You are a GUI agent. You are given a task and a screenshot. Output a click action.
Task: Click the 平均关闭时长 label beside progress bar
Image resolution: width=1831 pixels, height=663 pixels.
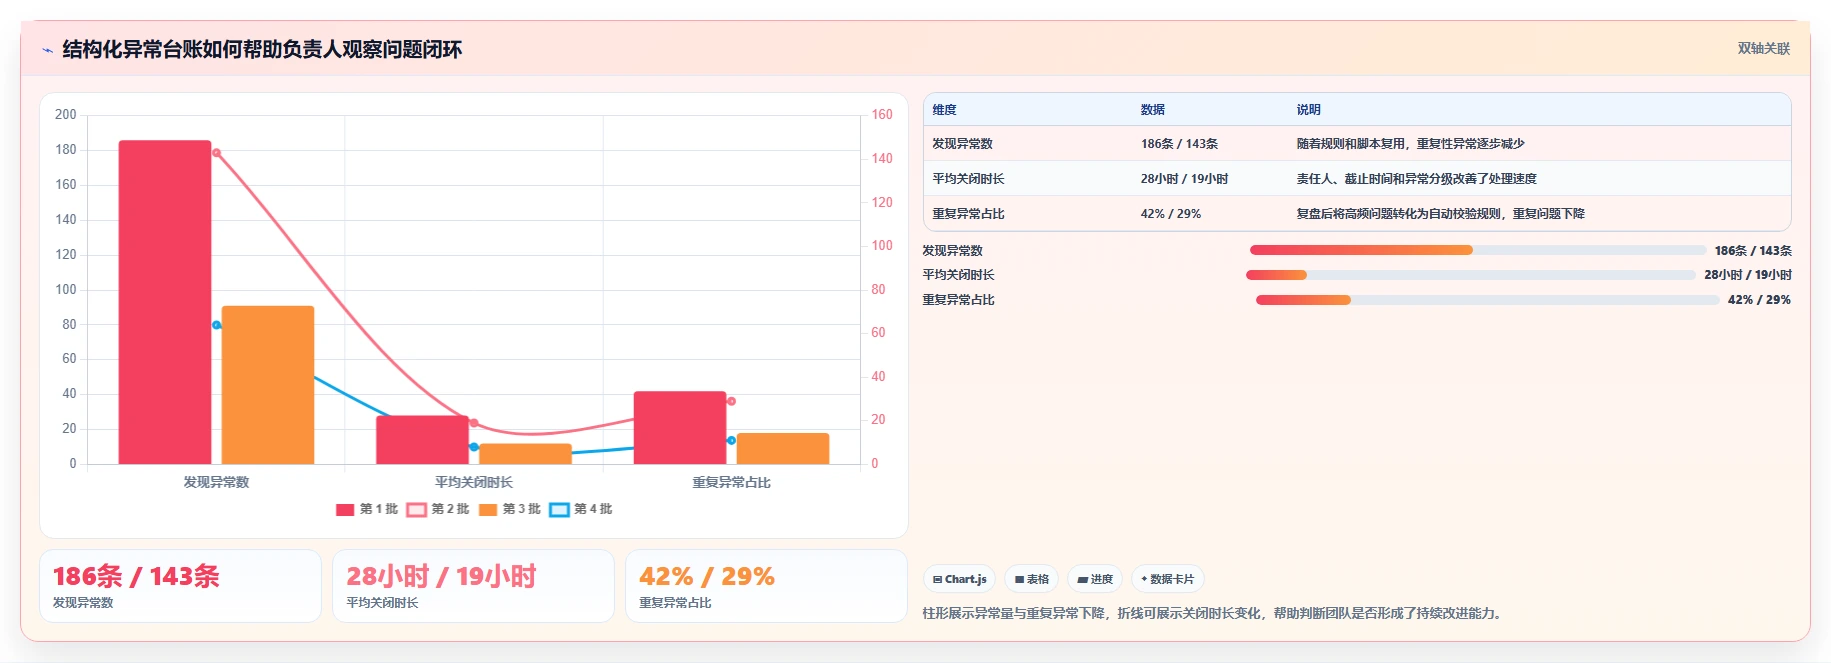[958, 275]
